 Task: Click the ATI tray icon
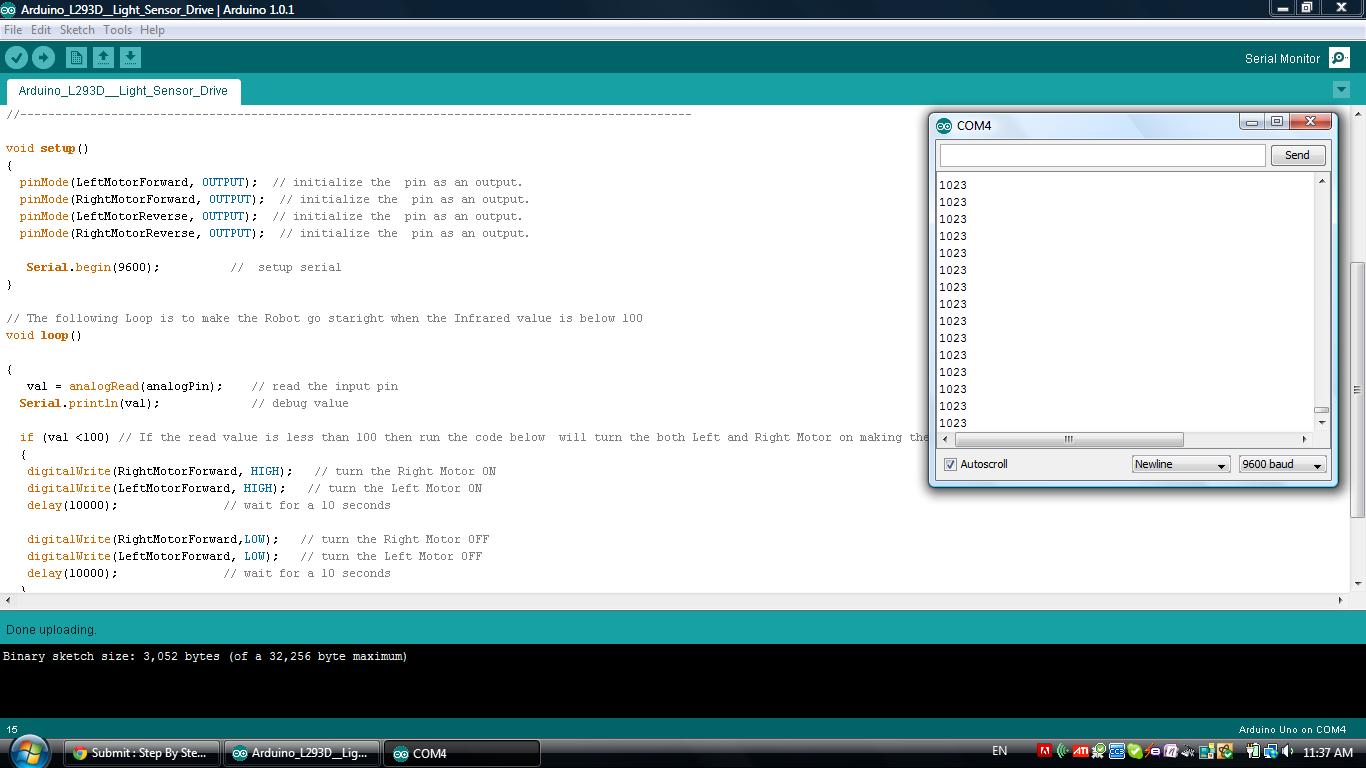pos(1081,751)
